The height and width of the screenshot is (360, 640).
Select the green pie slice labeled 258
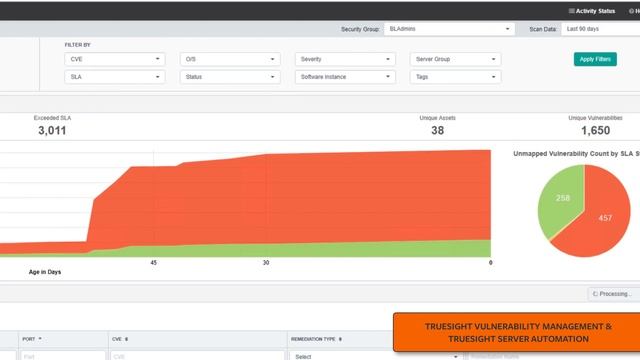pos(562,198)
